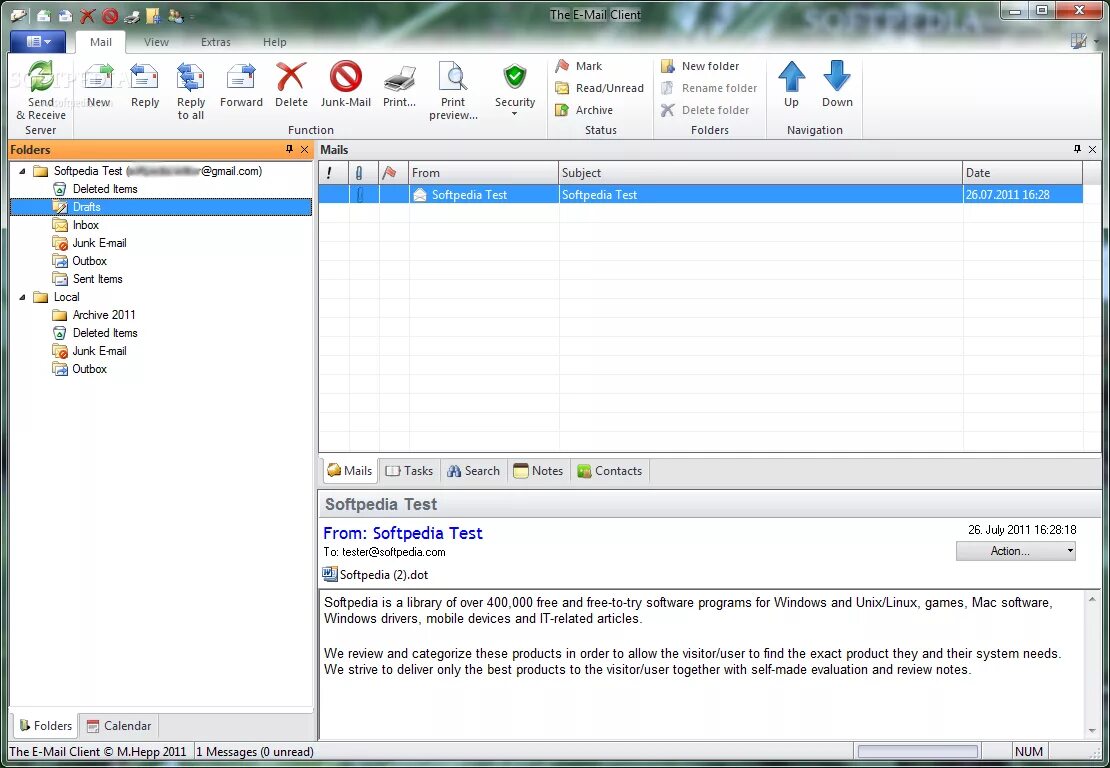Screen dimensions: 1110x768
Task: Open the Print dialog
Action: (399, 85)
